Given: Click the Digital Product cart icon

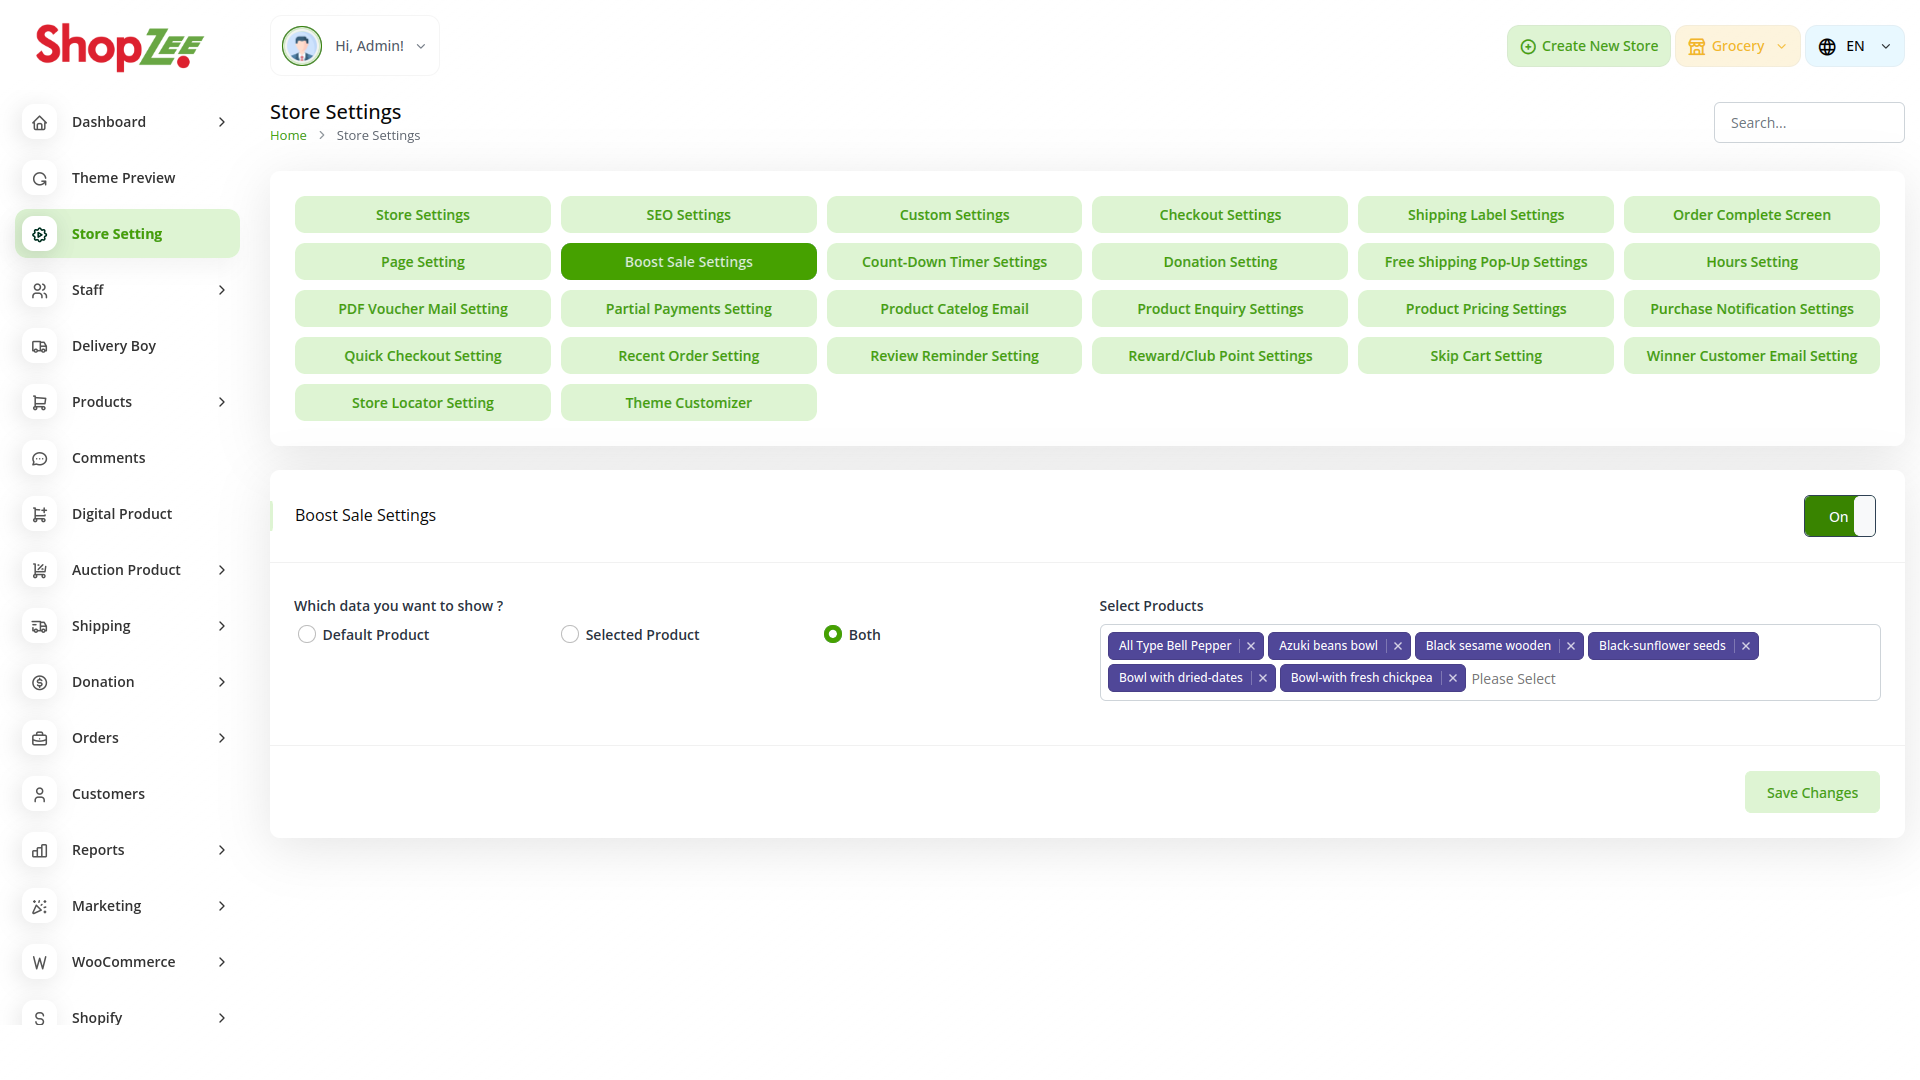Looking at the screenshot, I should coord(40,514).
